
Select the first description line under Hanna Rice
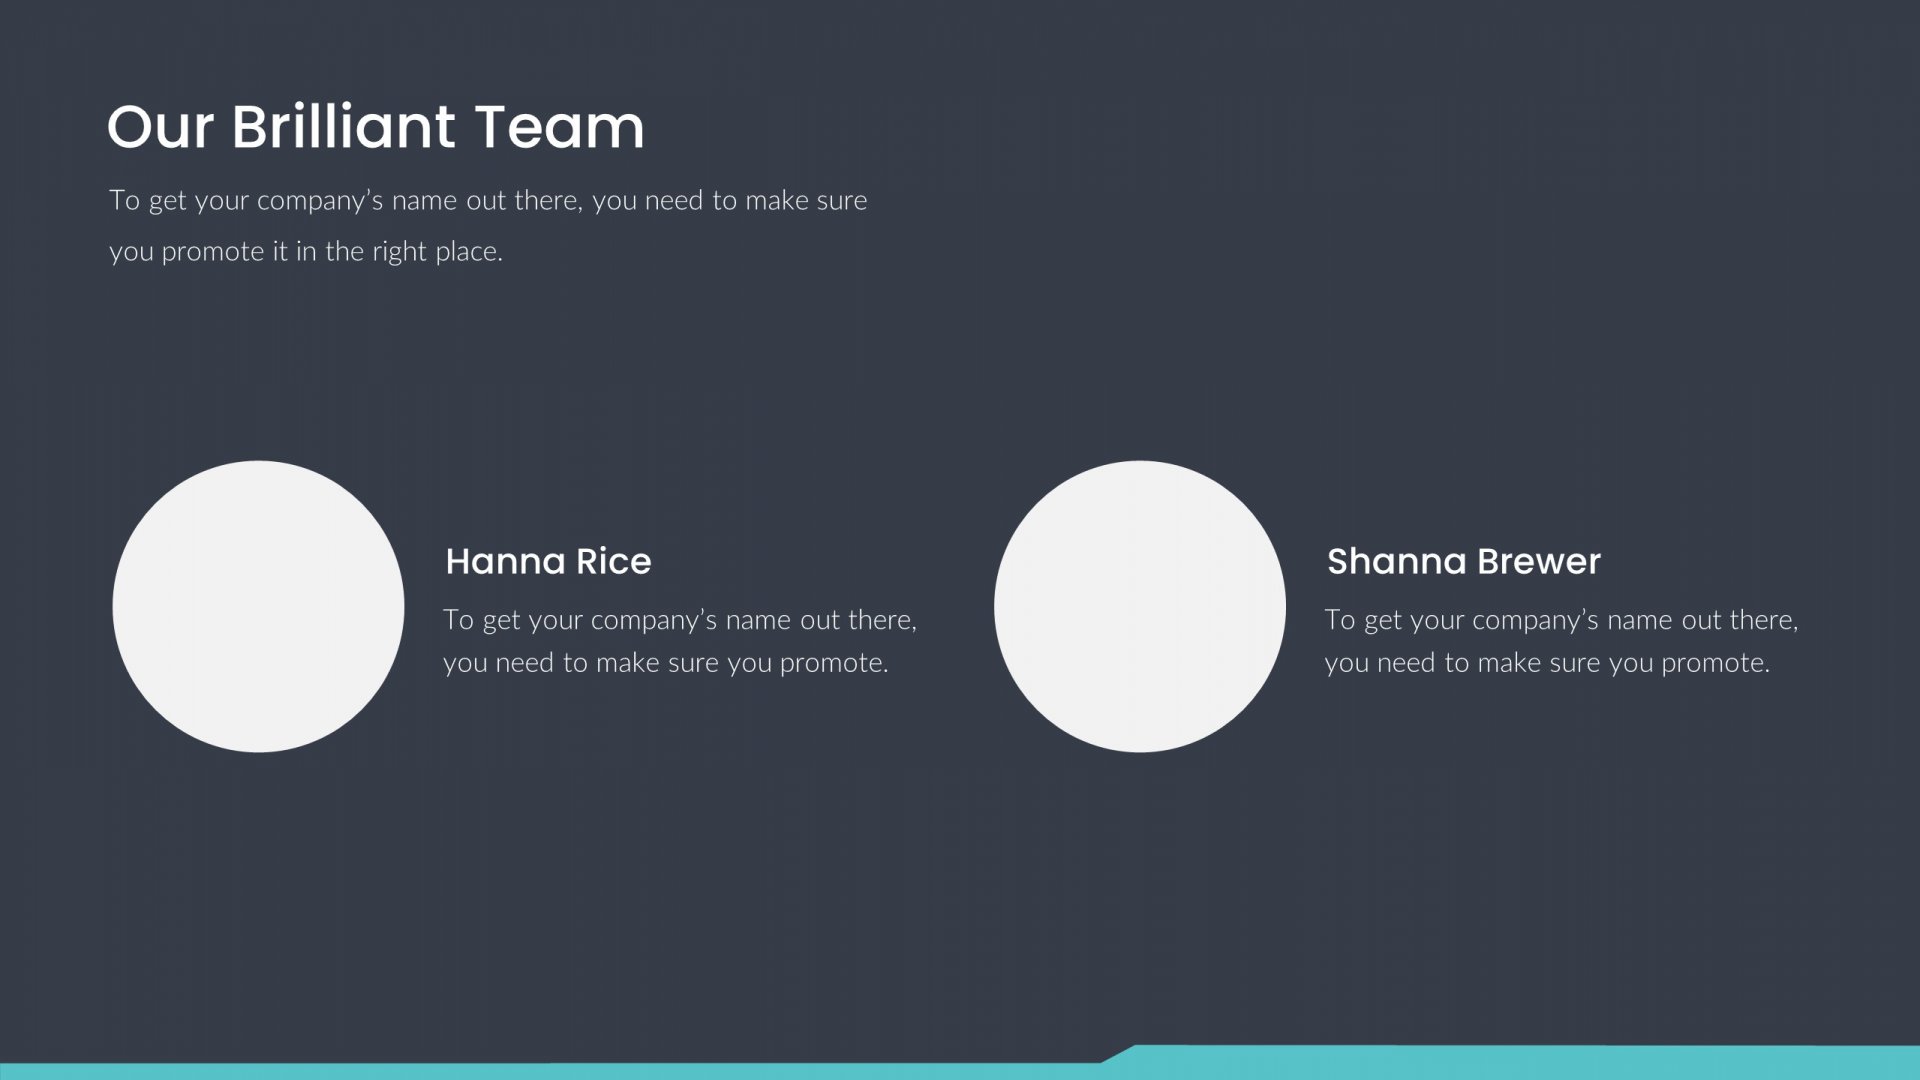coord(680,620)
